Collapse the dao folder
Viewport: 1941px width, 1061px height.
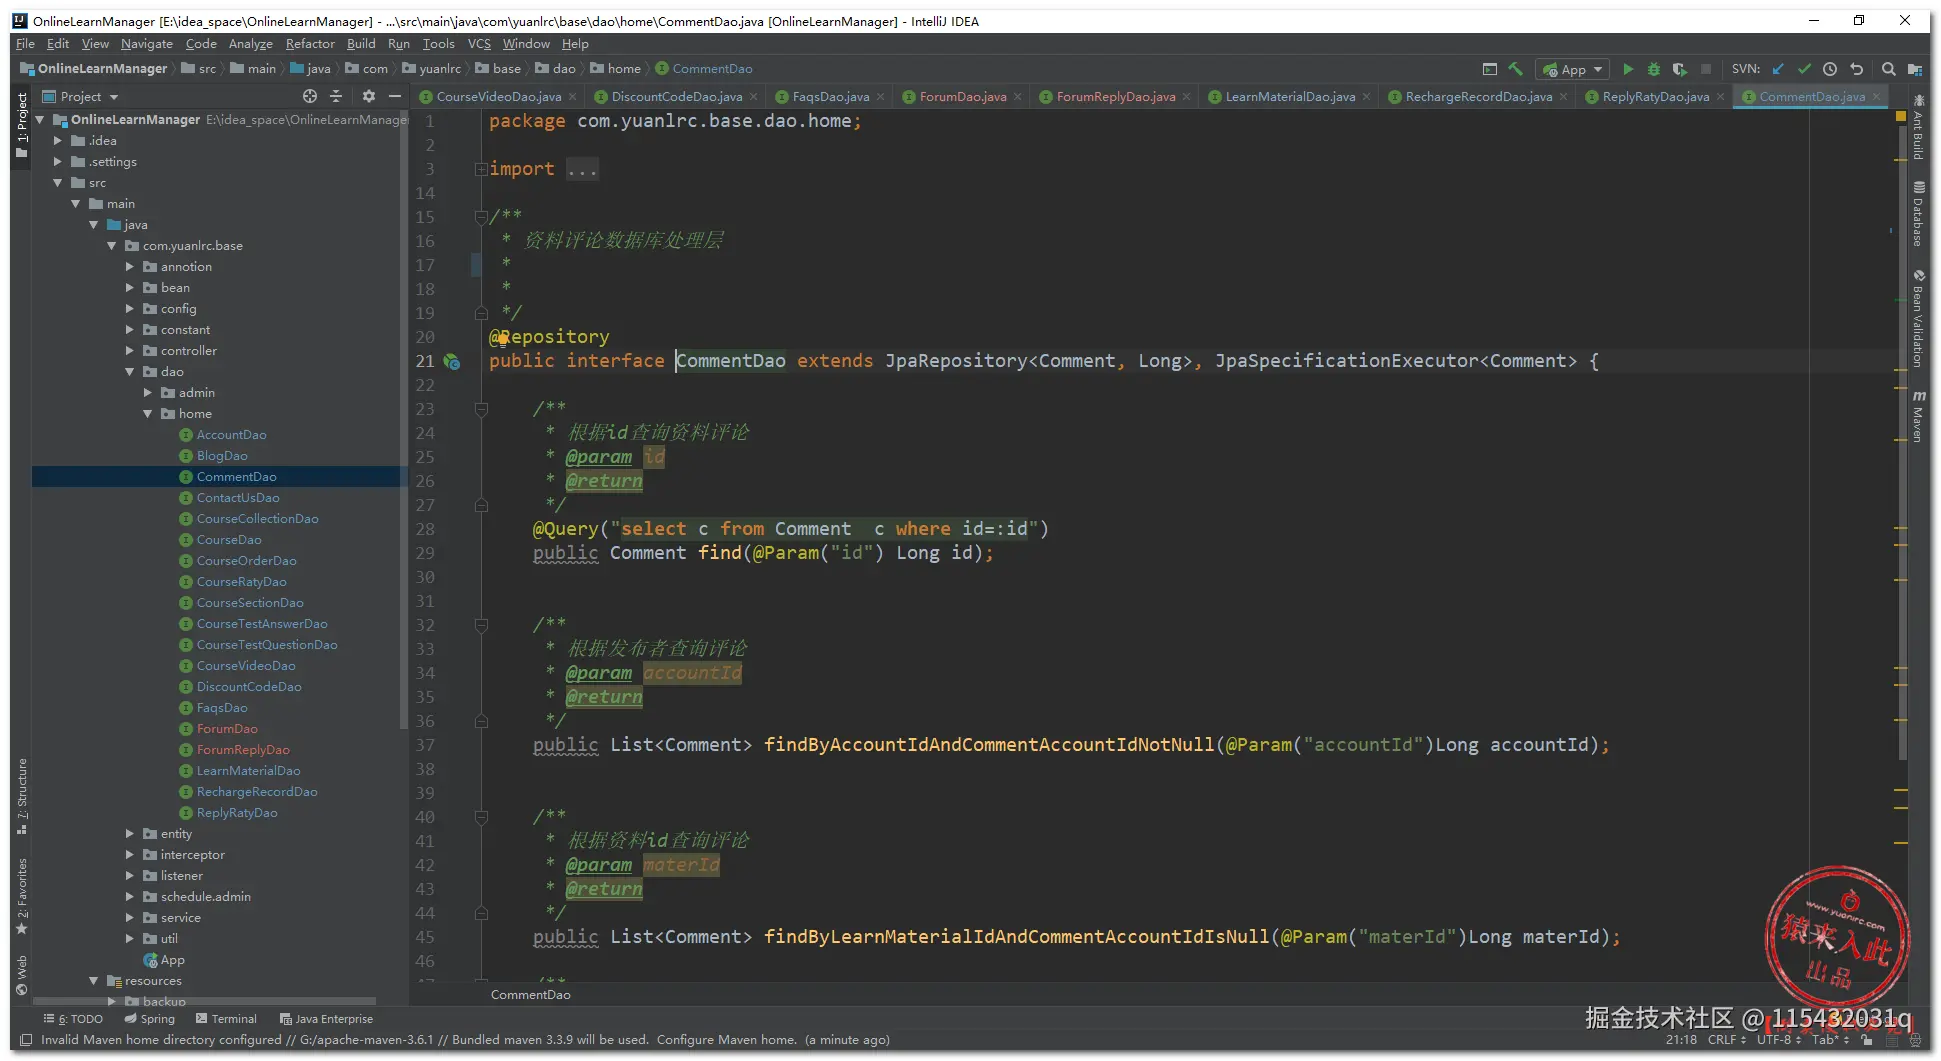click(x=130, y=372)
